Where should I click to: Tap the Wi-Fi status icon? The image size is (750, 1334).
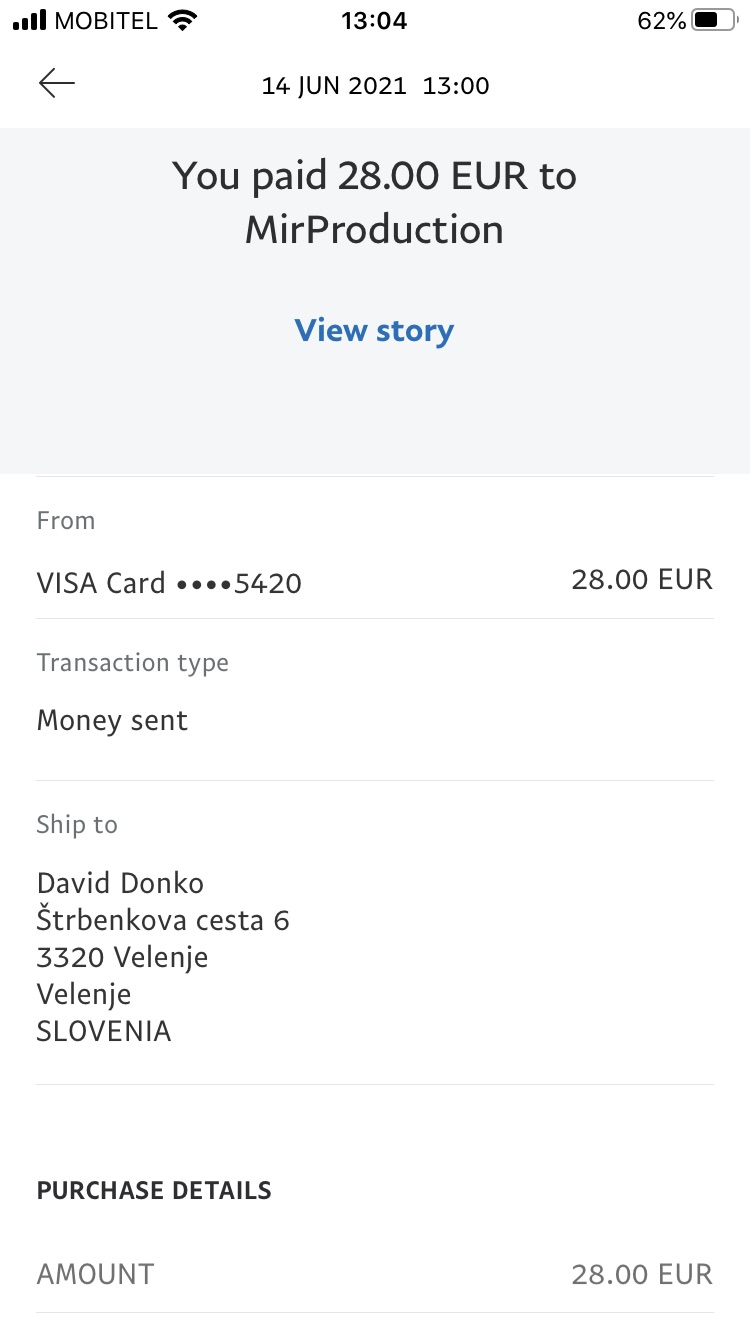[183, 21]
